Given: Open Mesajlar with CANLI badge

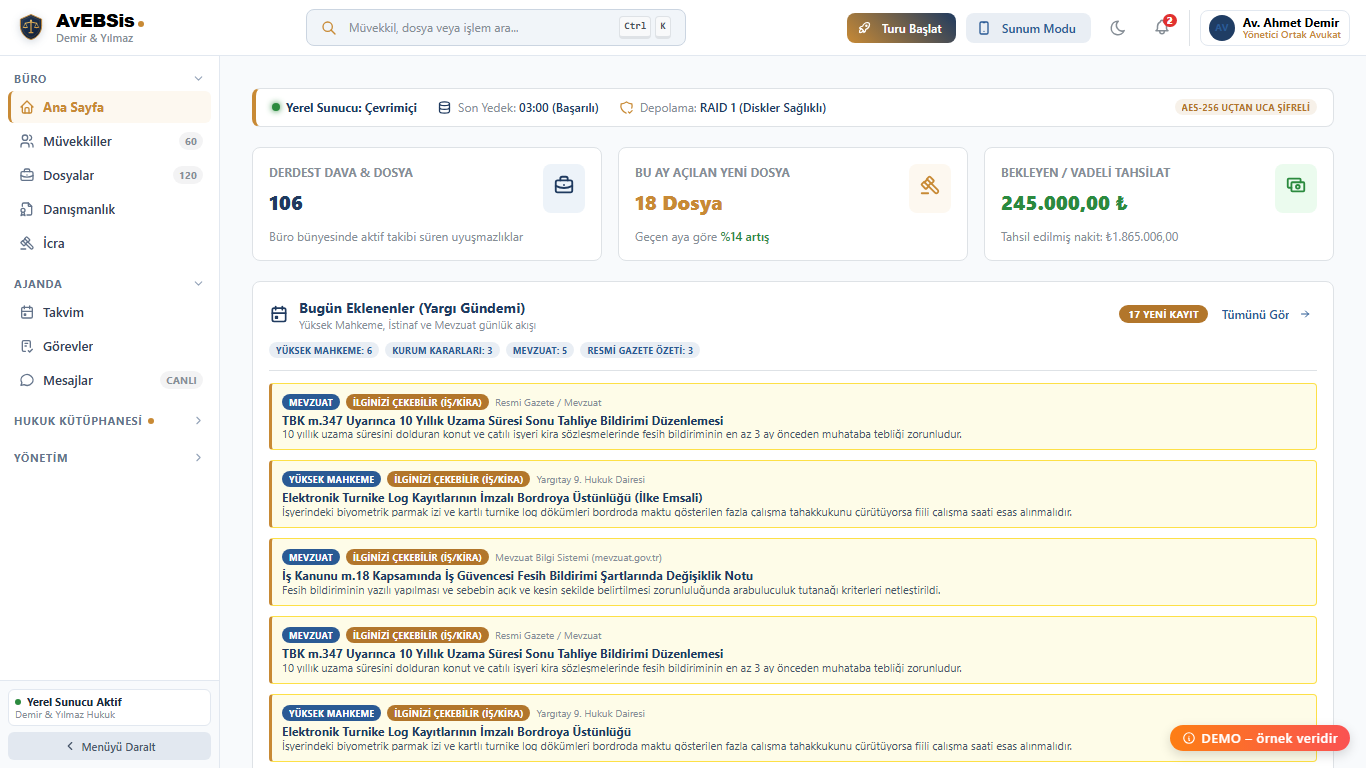Looking at the screenshot, I should tap(110, 380).
